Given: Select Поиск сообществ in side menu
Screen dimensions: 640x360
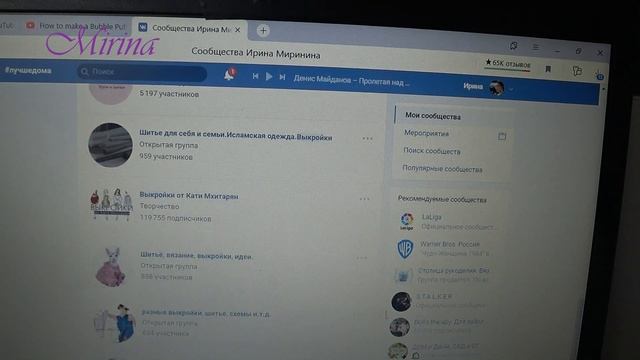Looking at the screenshot, I should tap(432, 151).
